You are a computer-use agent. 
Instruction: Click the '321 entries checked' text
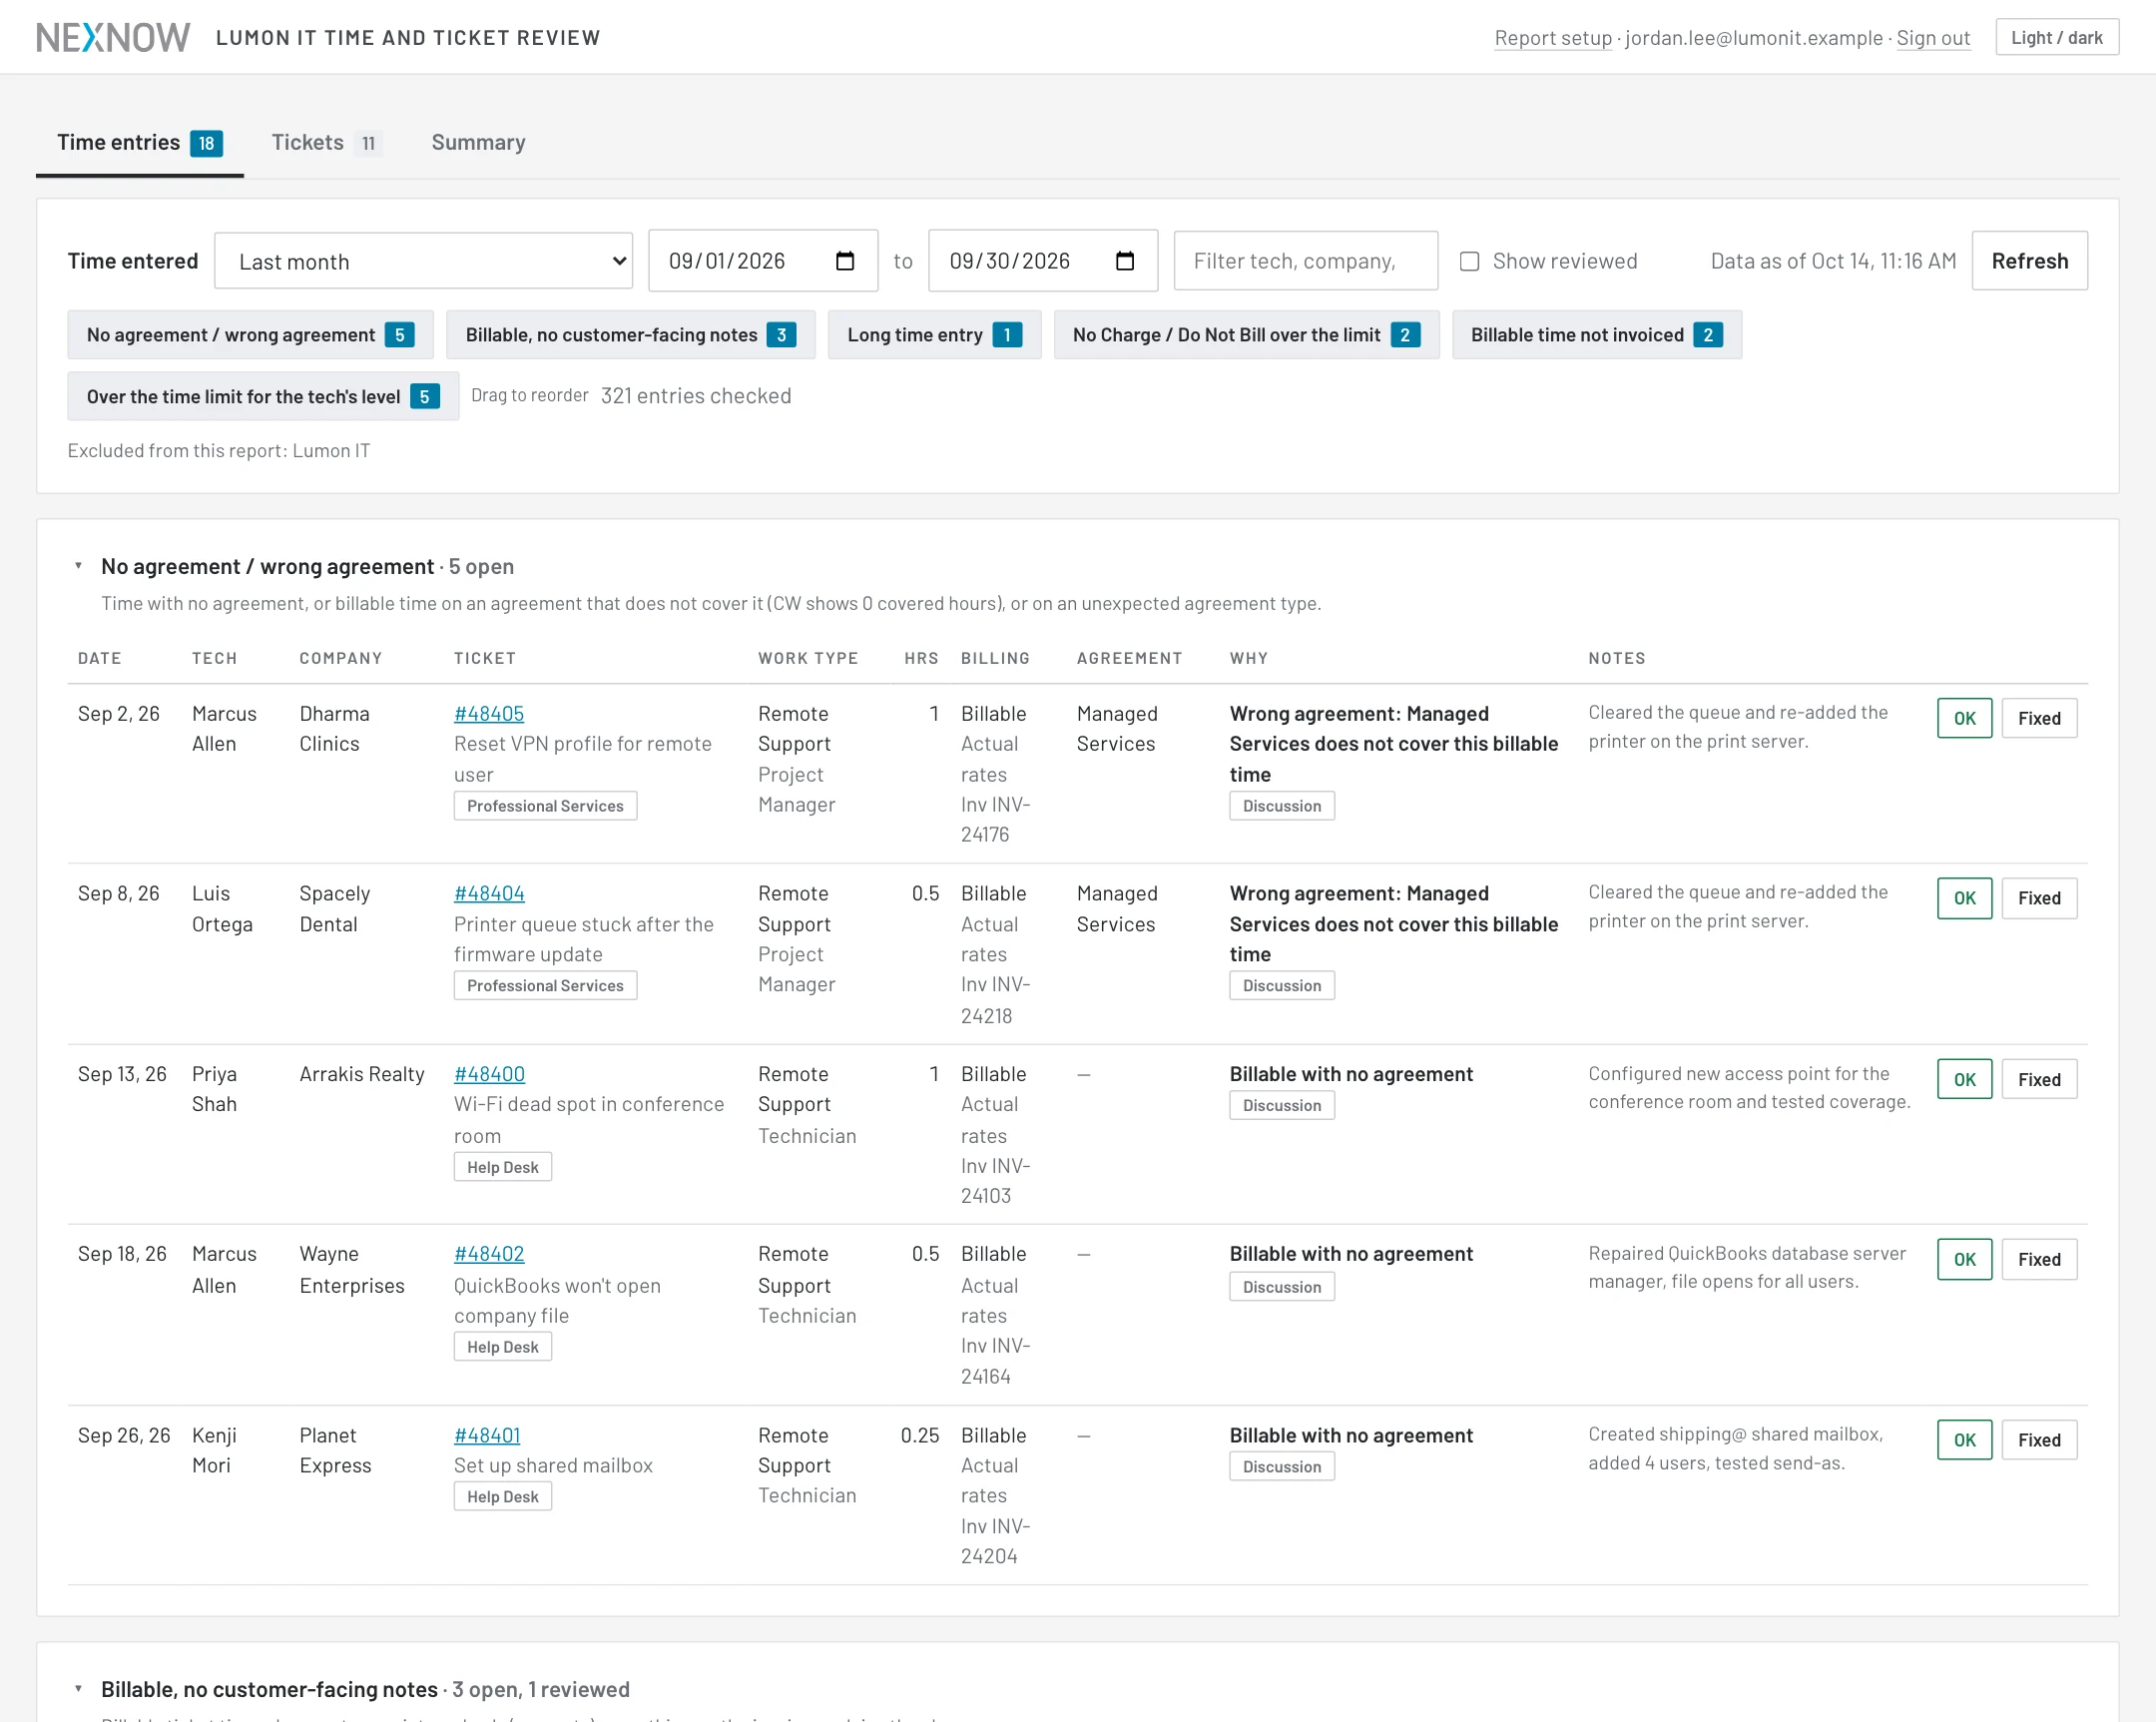(x=696, y=396)
